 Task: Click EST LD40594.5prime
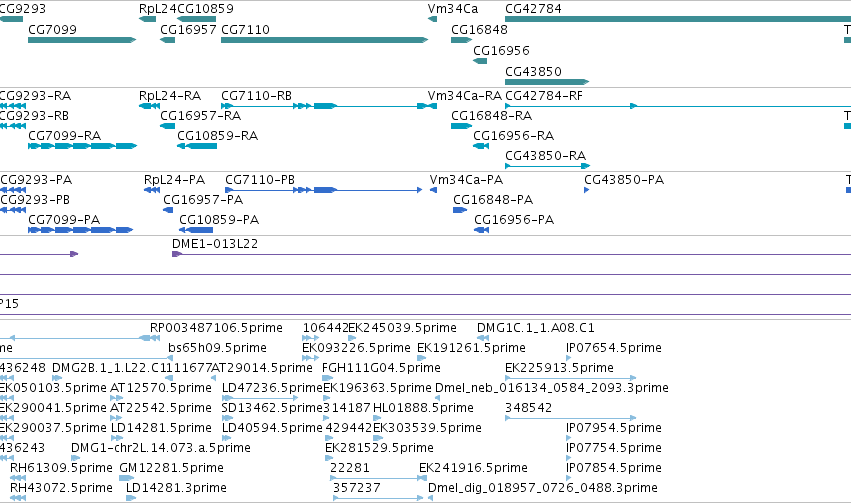[x=272, y=428]
